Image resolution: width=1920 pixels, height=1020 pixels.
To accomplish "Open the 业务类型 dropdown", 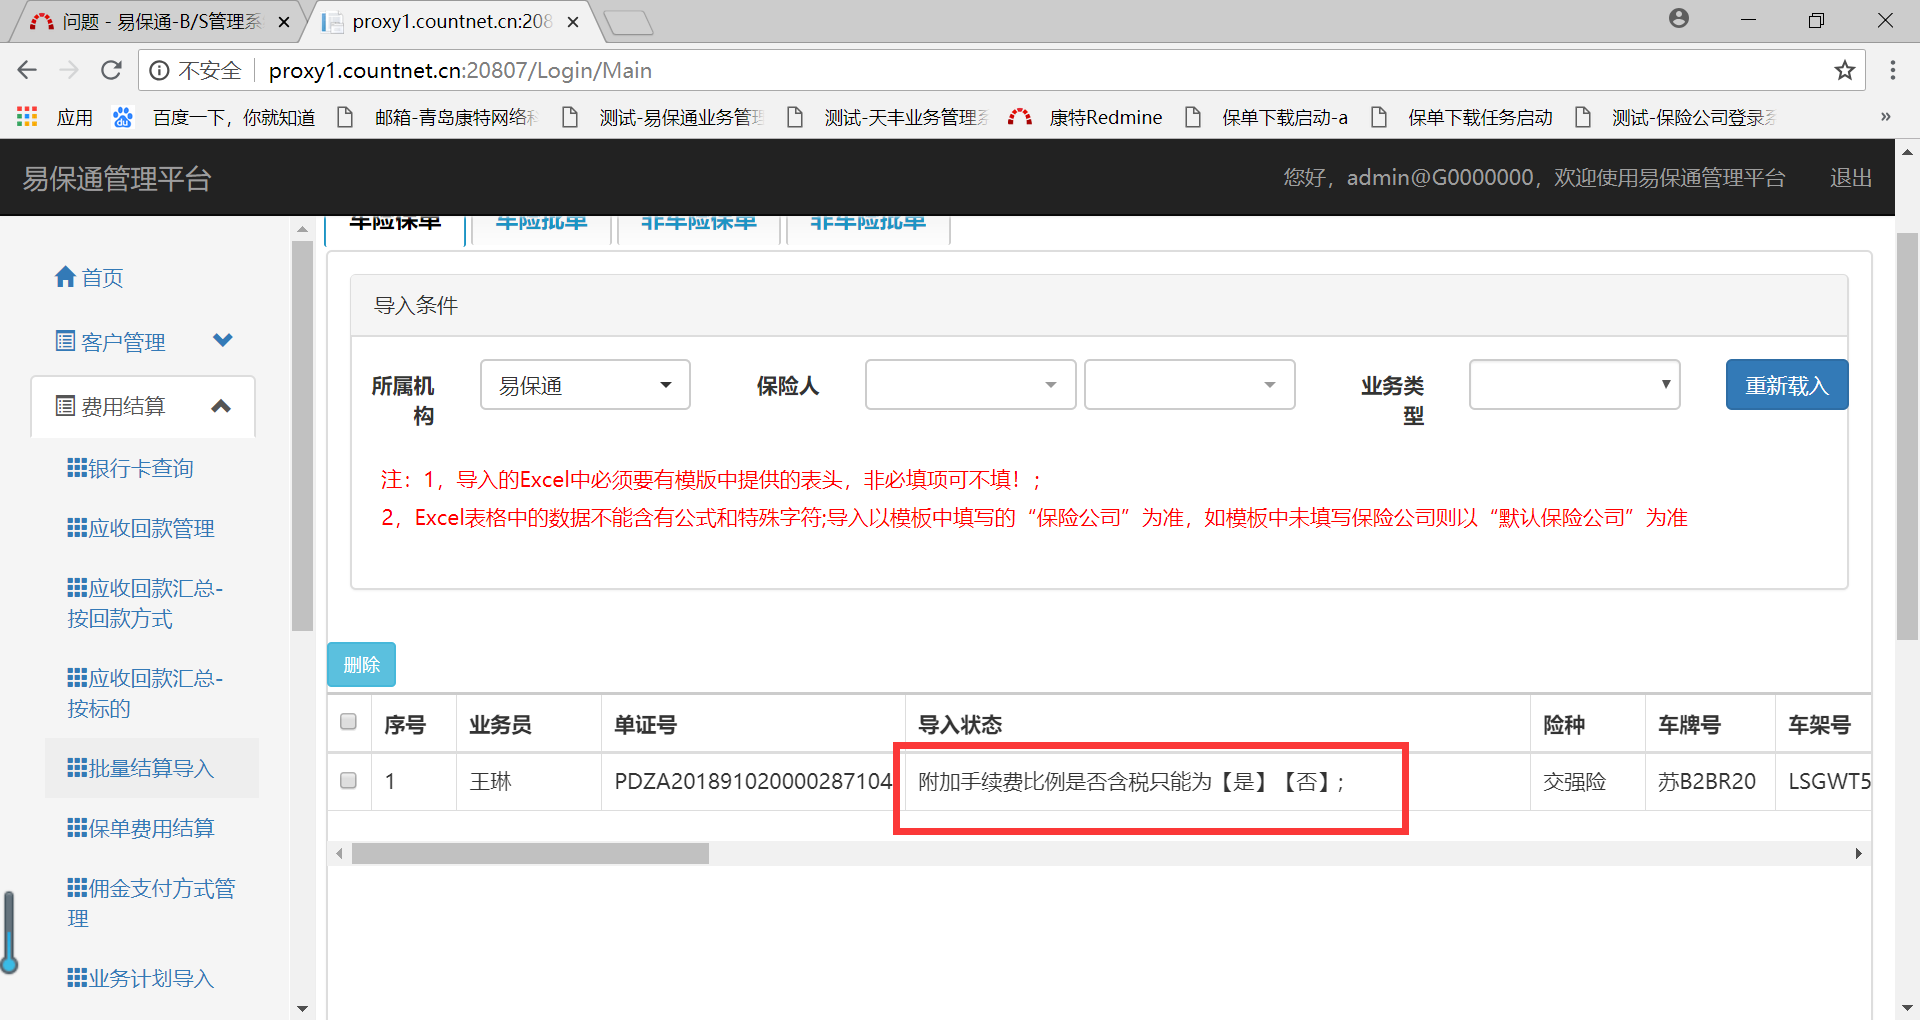I will (1574, 385).
